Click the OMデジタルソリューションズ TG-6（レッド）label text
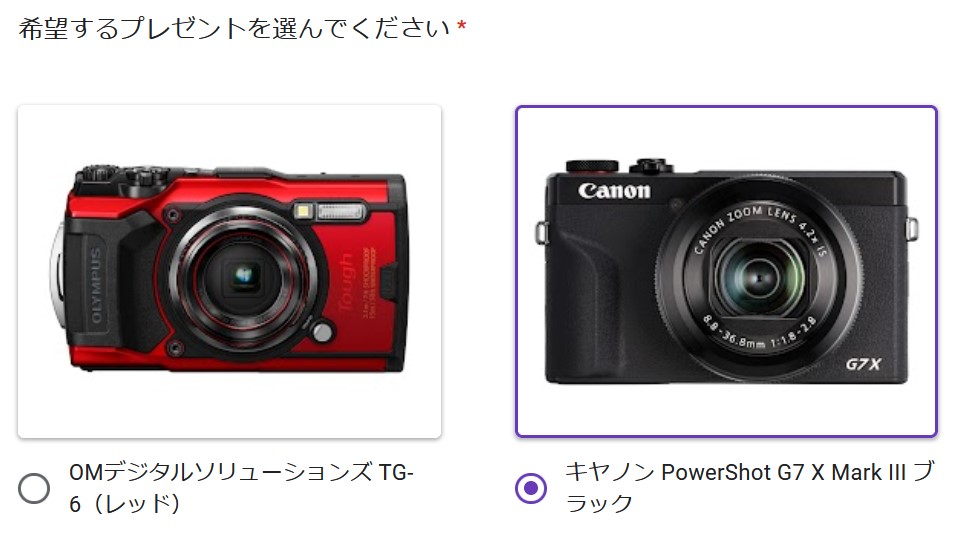 [x=241, y=488]
